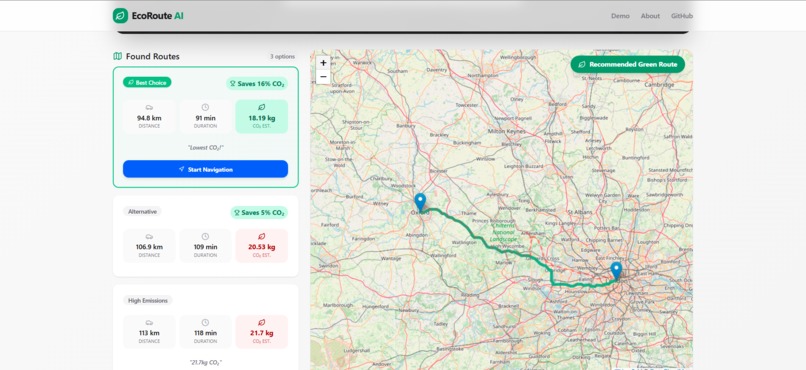Click the Oxford start pin marker
The height and width of the screenshot is (370, 806).
(420, 202)
